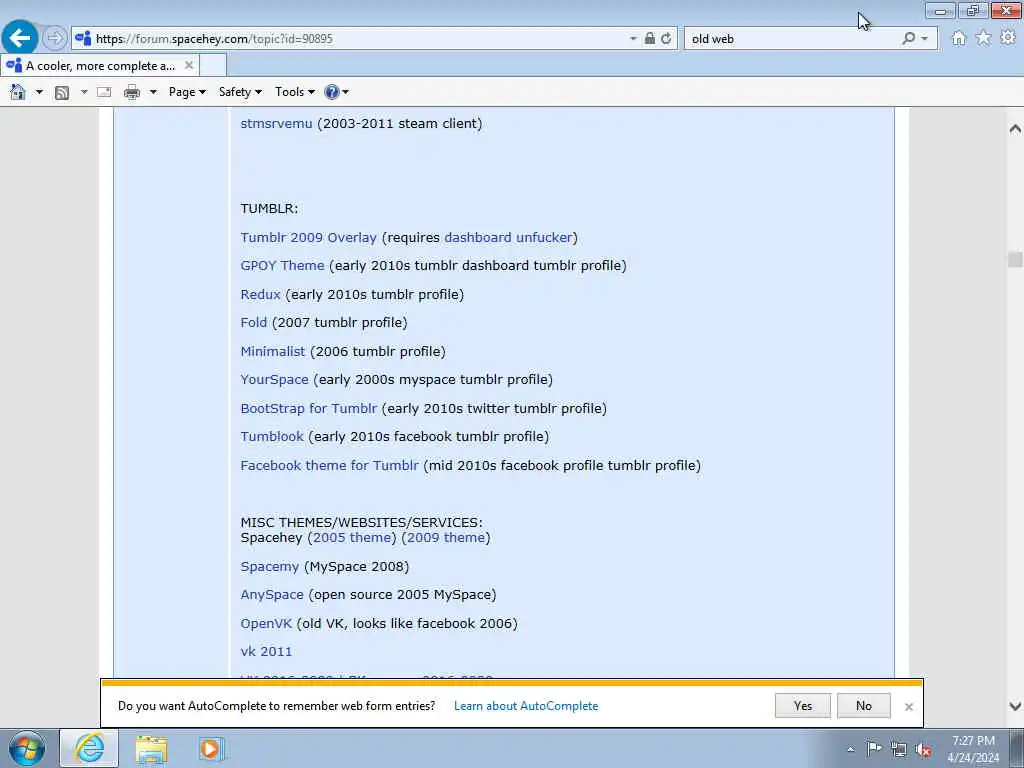
Task: Open the Redux link
Action: (261, 295)
